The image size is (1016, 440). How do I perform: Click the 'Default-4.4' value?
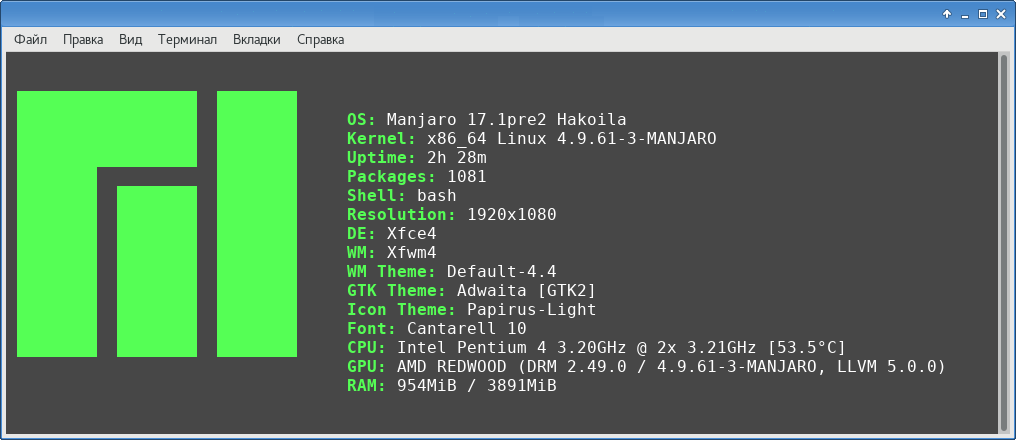pyautogui.click(x=502, y=271)
